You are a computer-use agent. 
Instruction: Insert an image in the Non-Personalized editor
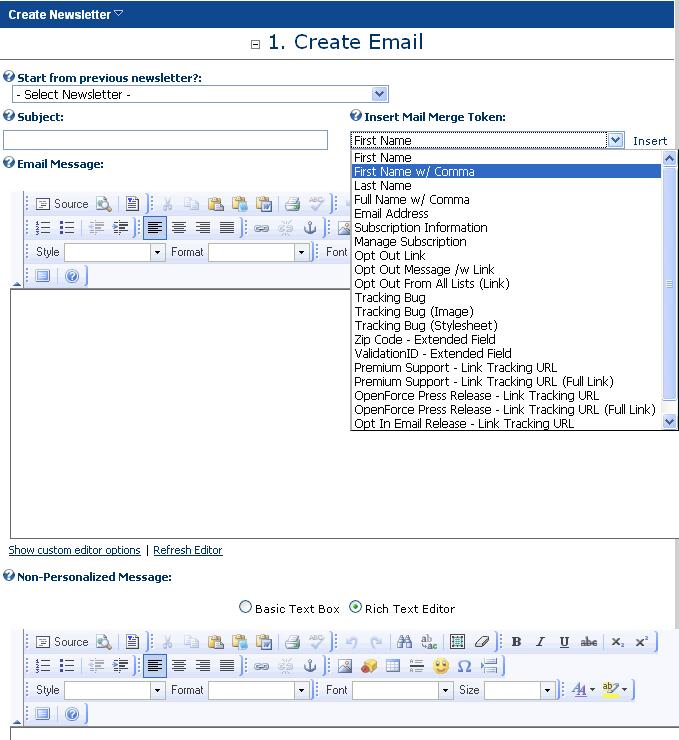tap(345, 666)
